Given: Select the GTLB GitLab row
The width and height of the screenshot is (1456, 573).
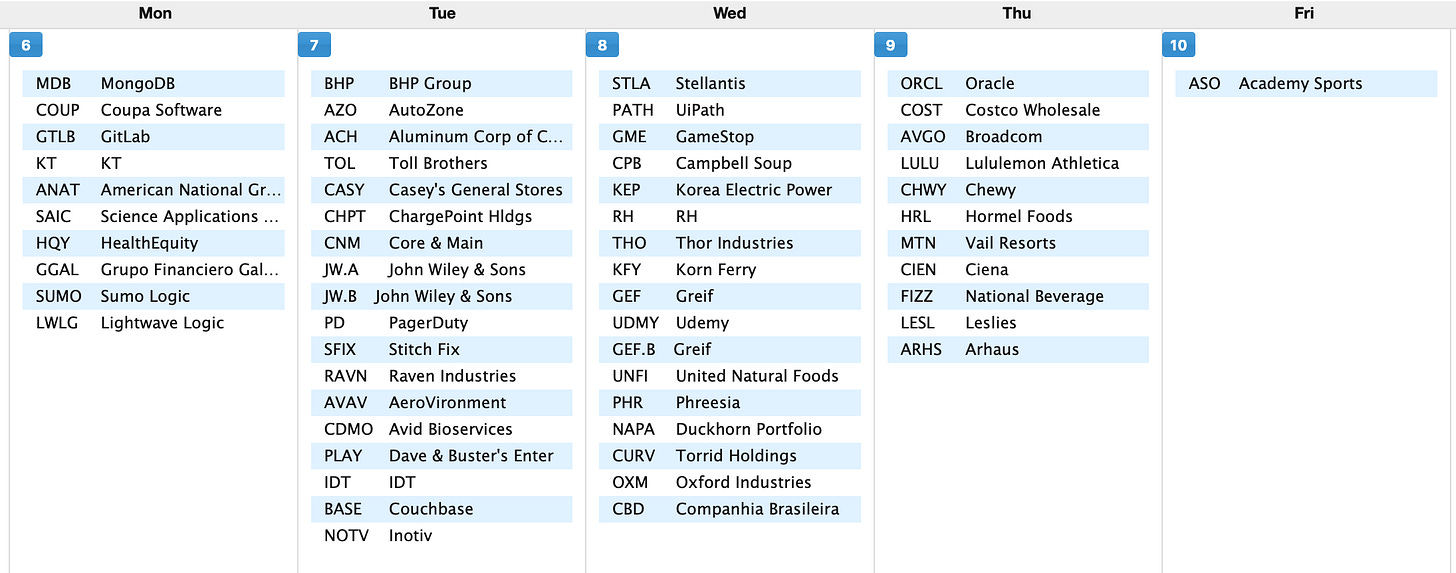Looking at the screenshot, I should (x=154, y=137).
